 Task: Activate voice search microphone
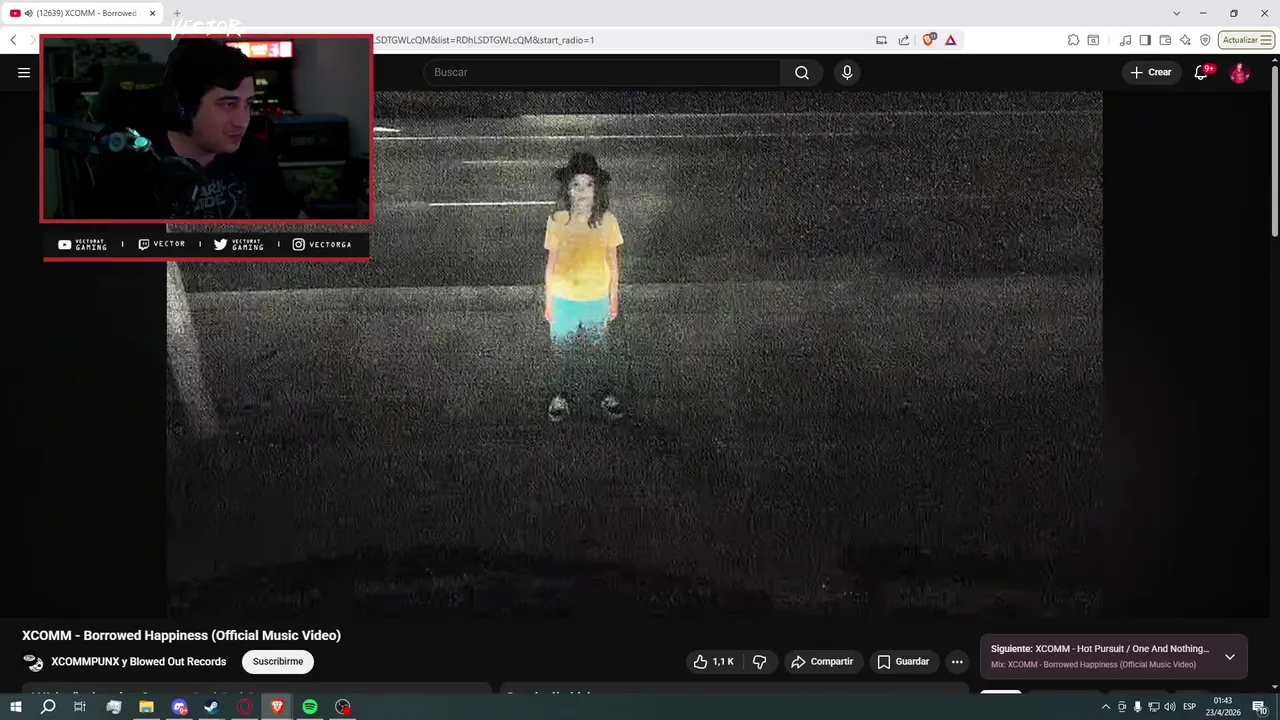click(x=847, y=72)
